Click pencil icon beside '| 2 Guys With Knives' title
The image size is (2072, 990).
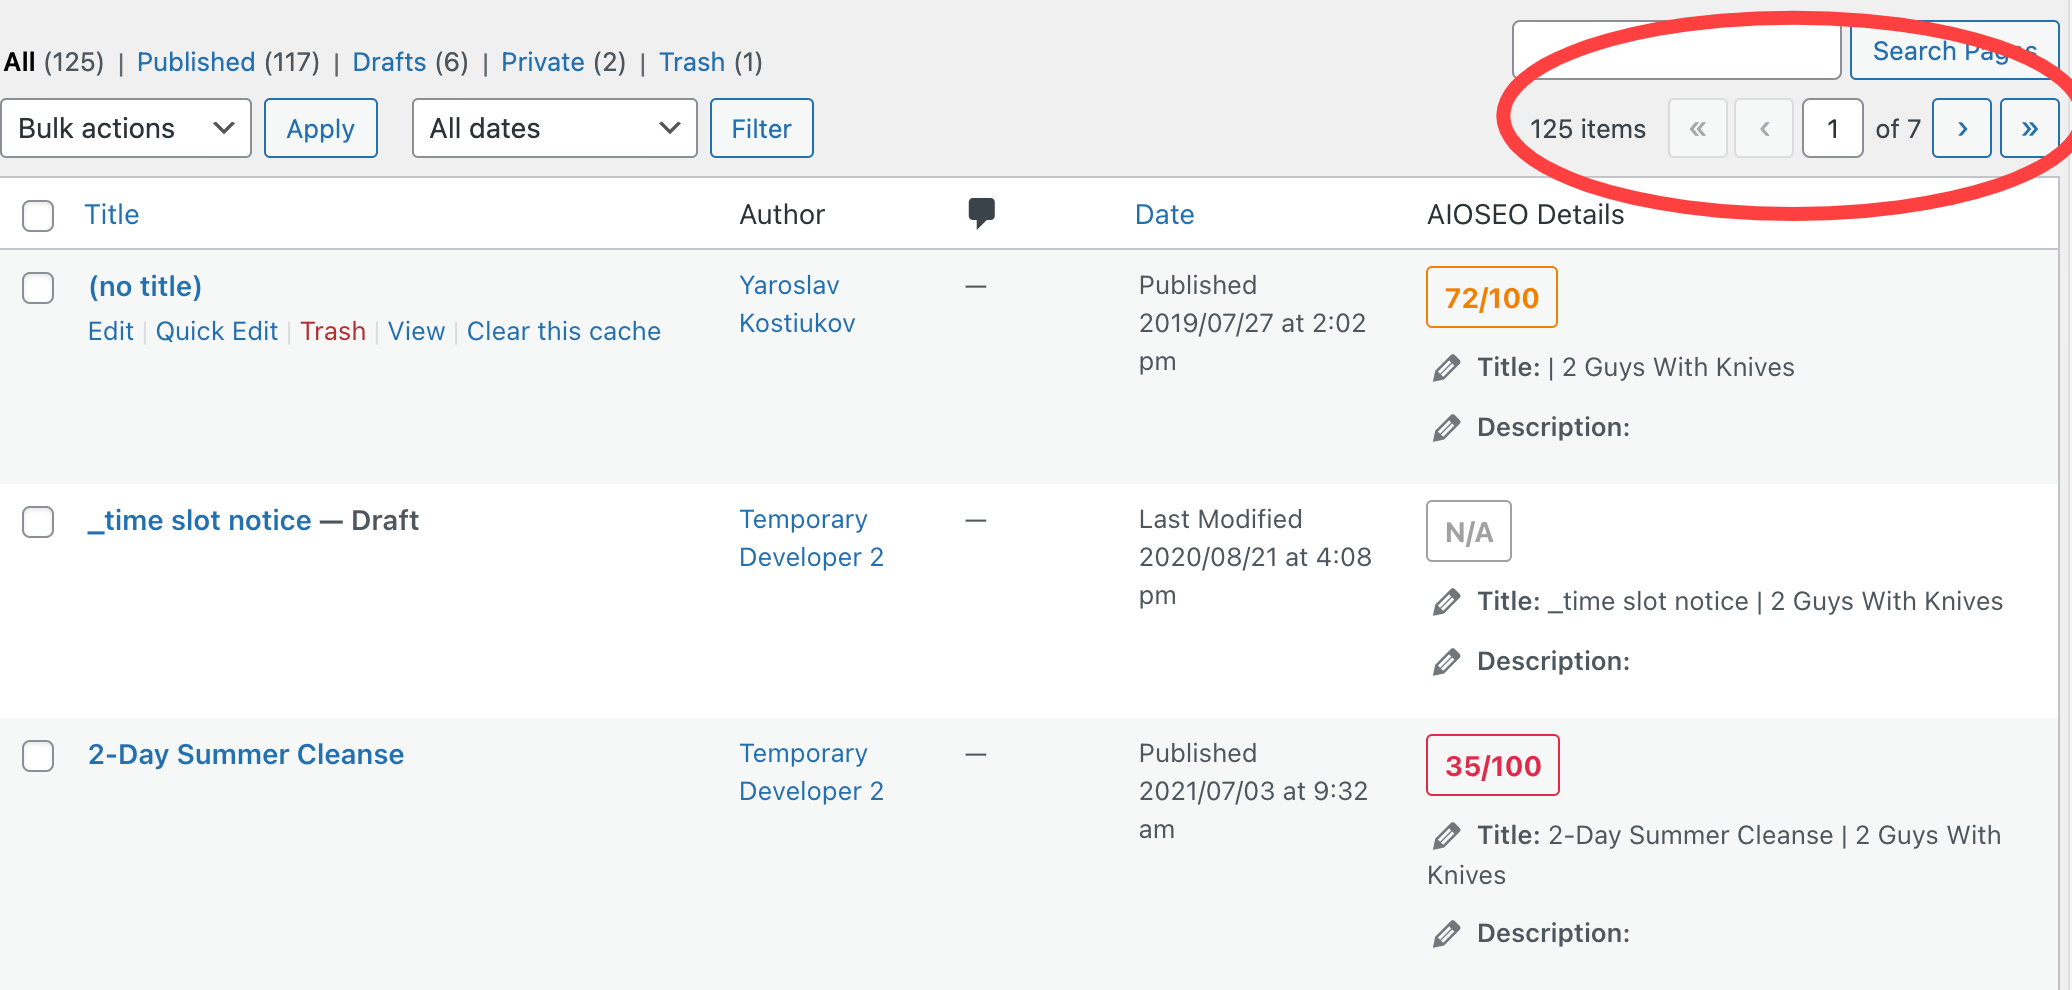click(1446, 368)
